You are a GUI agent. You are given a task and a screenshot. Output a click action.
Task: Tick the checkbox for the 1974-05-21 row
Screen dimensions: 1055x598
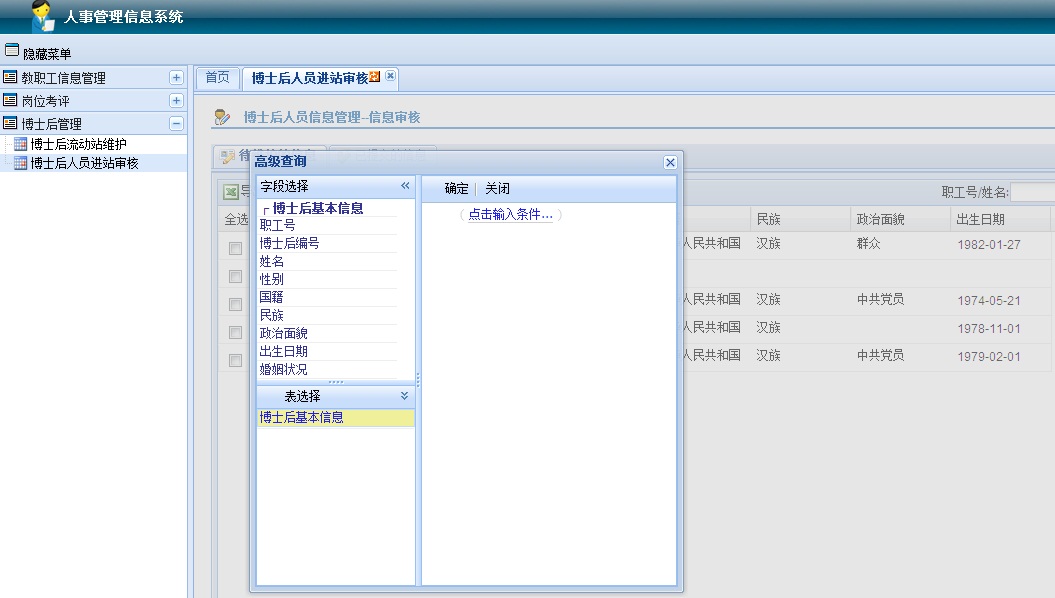(235, 304)
